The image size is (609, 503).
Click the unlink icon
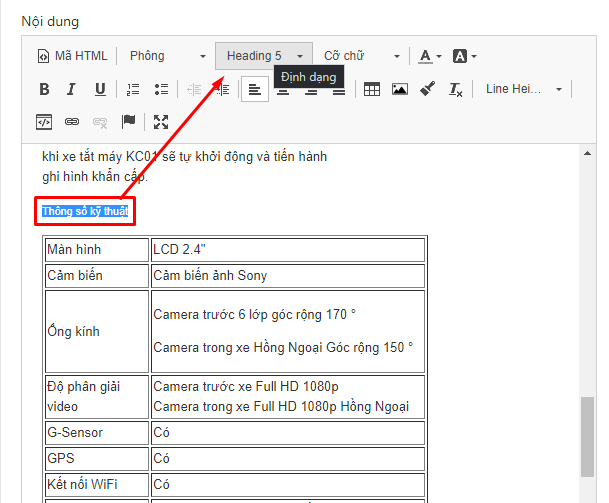point(100,122)
